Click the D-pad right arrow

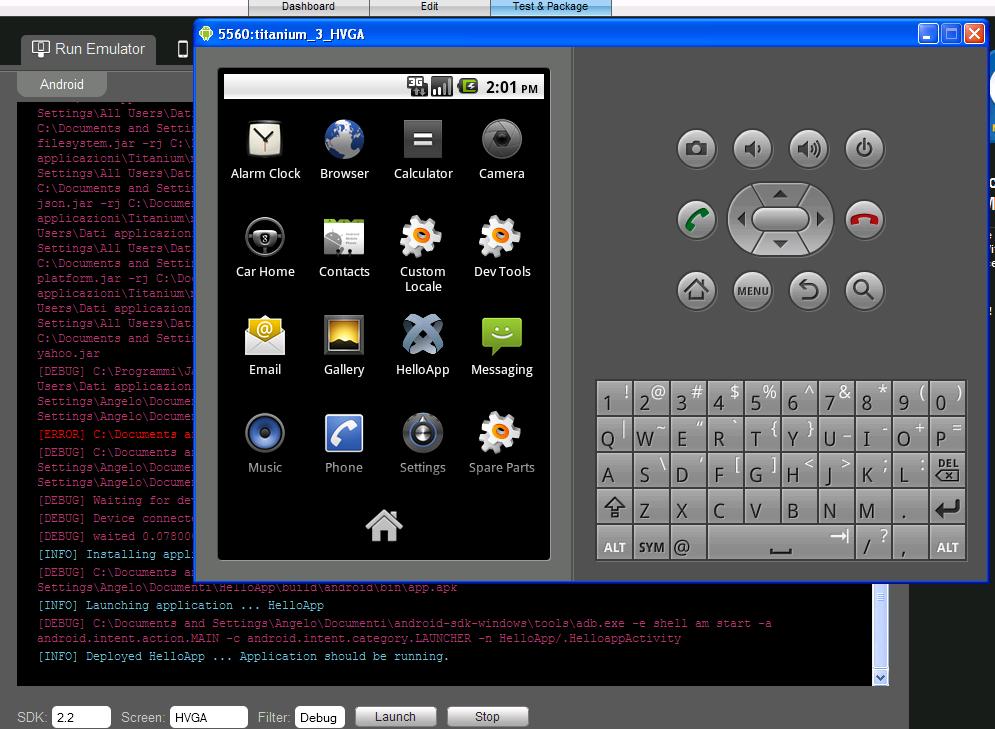pyautogui.click(x=820, y=220)
